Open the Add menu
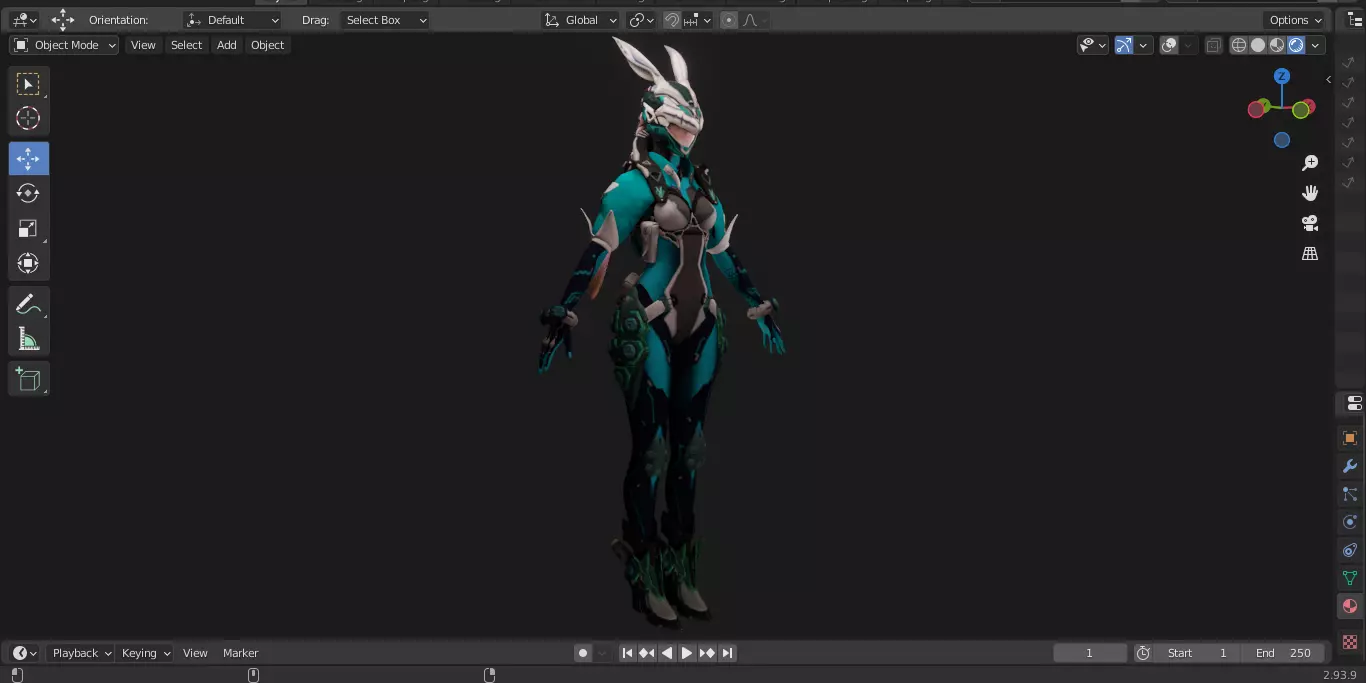The height and width of the screenshot is (683, 1366). (227, 45)
